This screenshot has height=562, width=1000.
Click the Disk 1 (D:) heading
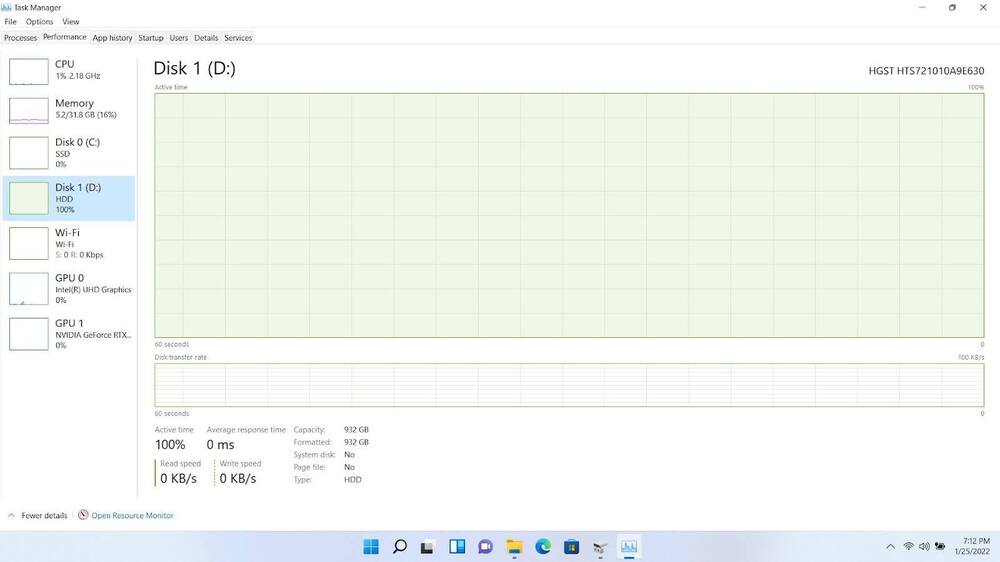tap(195, 68)
